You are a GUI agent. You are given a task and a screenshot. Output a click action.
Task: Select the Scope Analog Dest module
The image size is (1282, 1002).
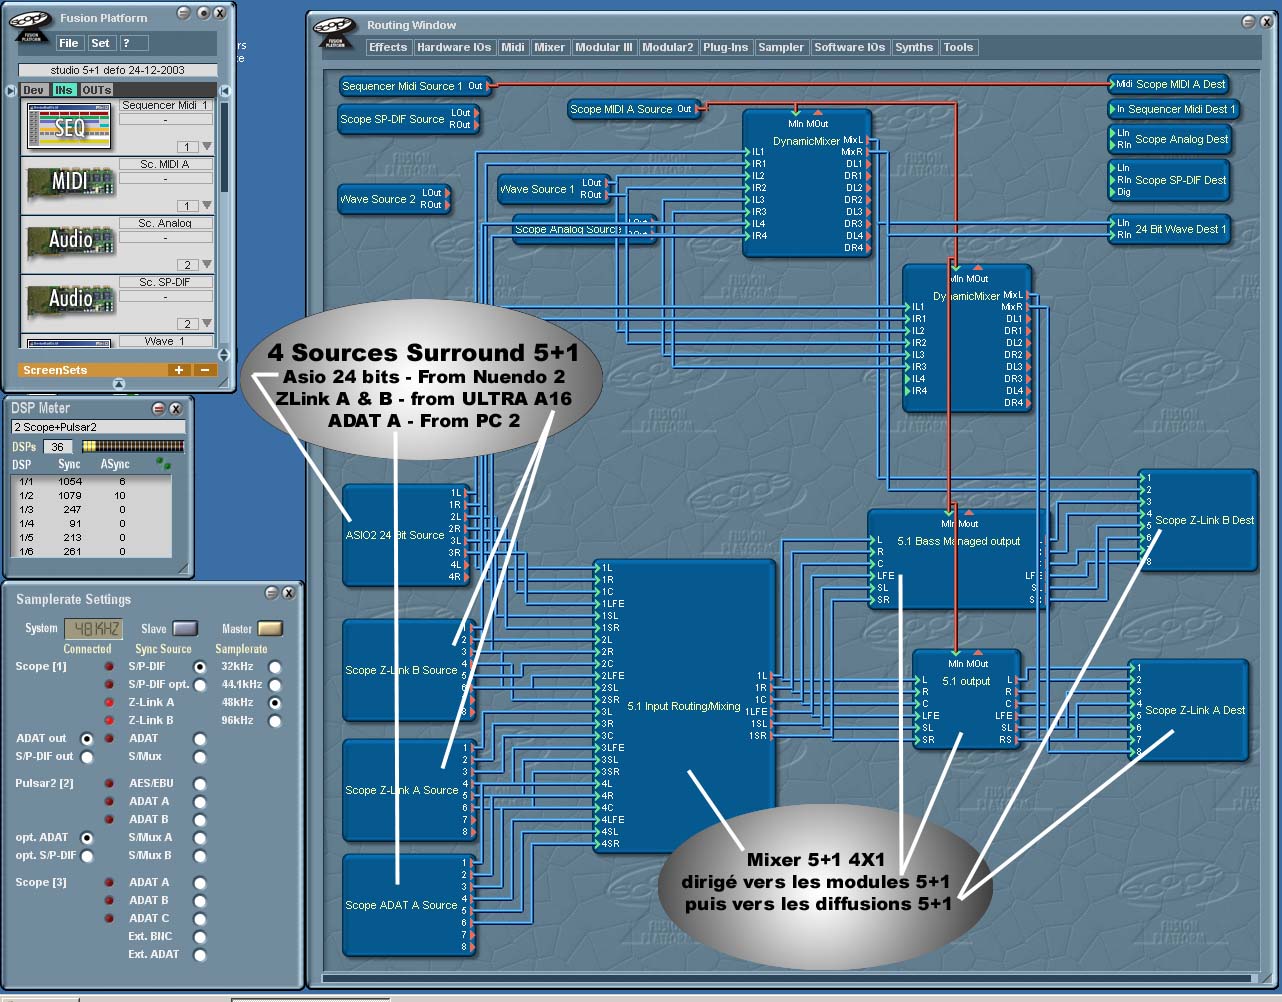coord(1168,139)
